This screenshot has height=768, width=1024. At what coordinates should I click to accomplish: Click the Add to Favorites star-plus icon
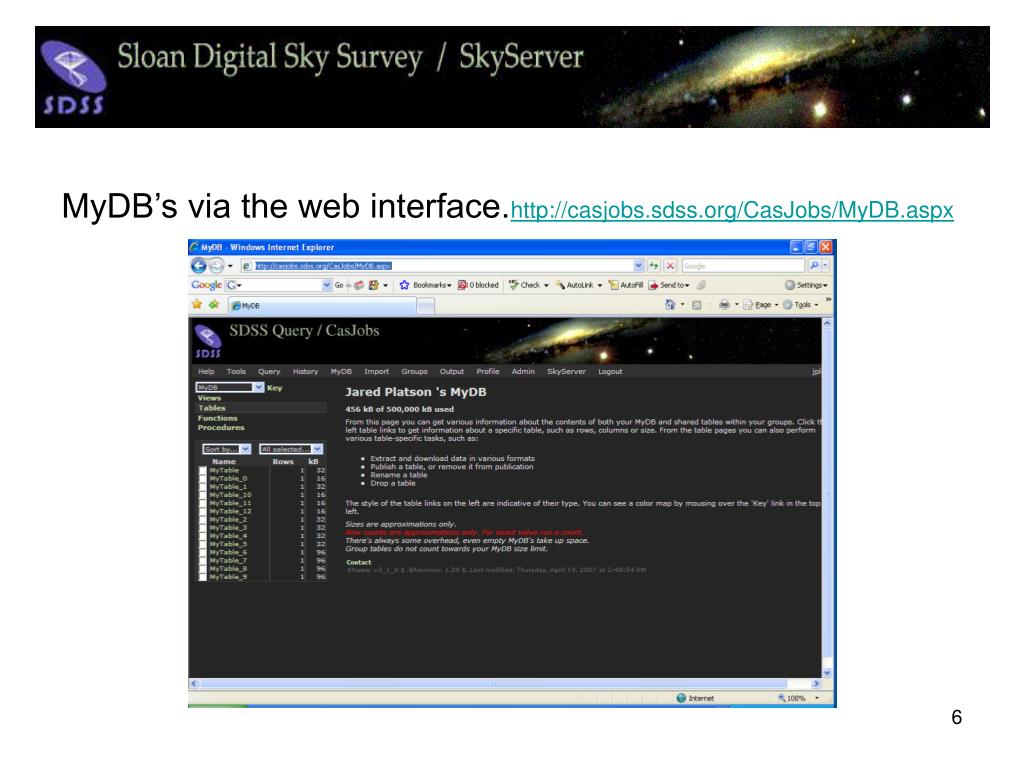[x=214, y=304]
